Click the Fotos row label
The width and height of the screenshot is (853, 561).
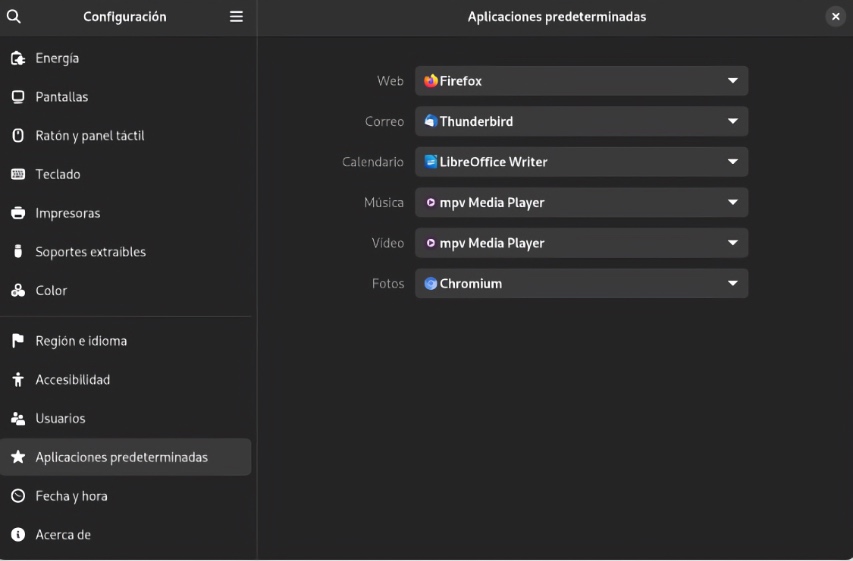[x=388, y=283]
